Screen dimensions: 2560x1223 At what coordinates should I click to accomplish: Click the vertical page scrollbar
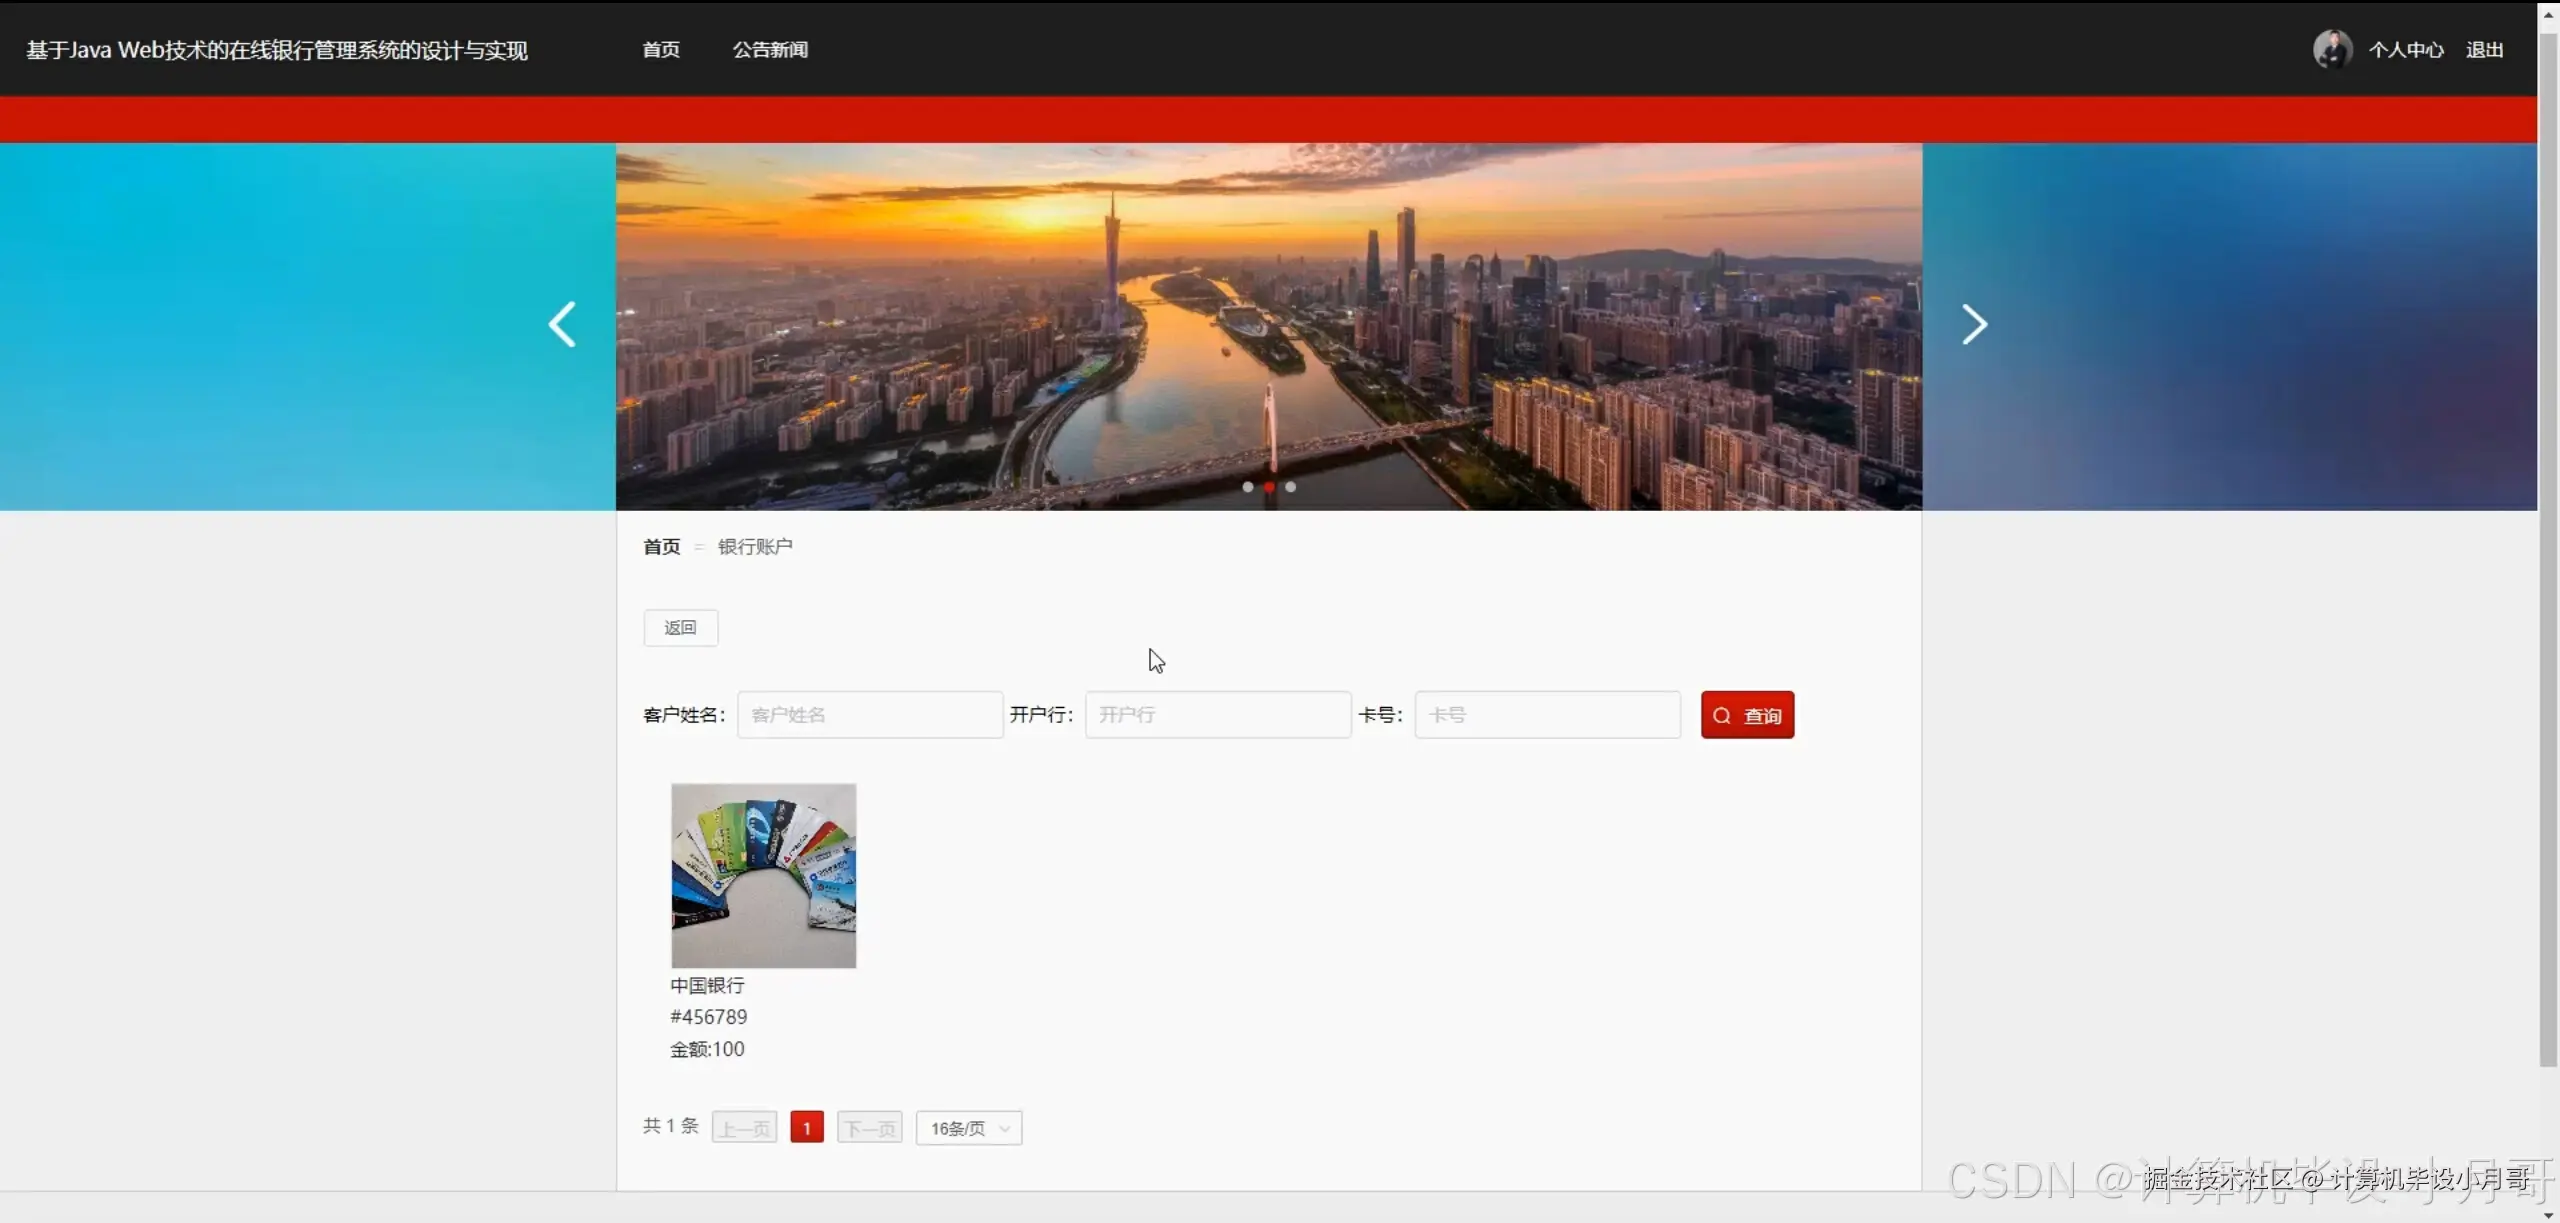pos(2548,550)
